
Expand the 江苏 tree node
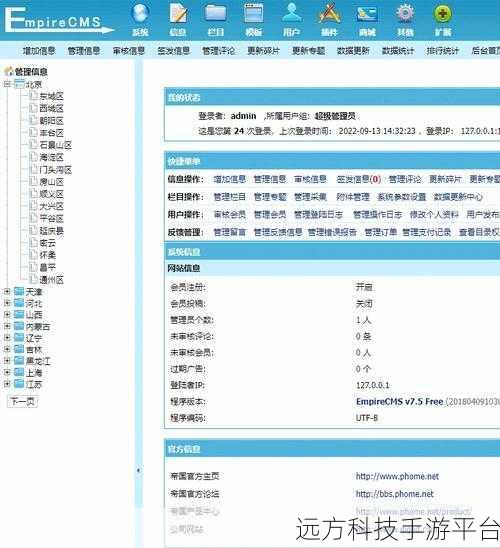click(7, 384)
